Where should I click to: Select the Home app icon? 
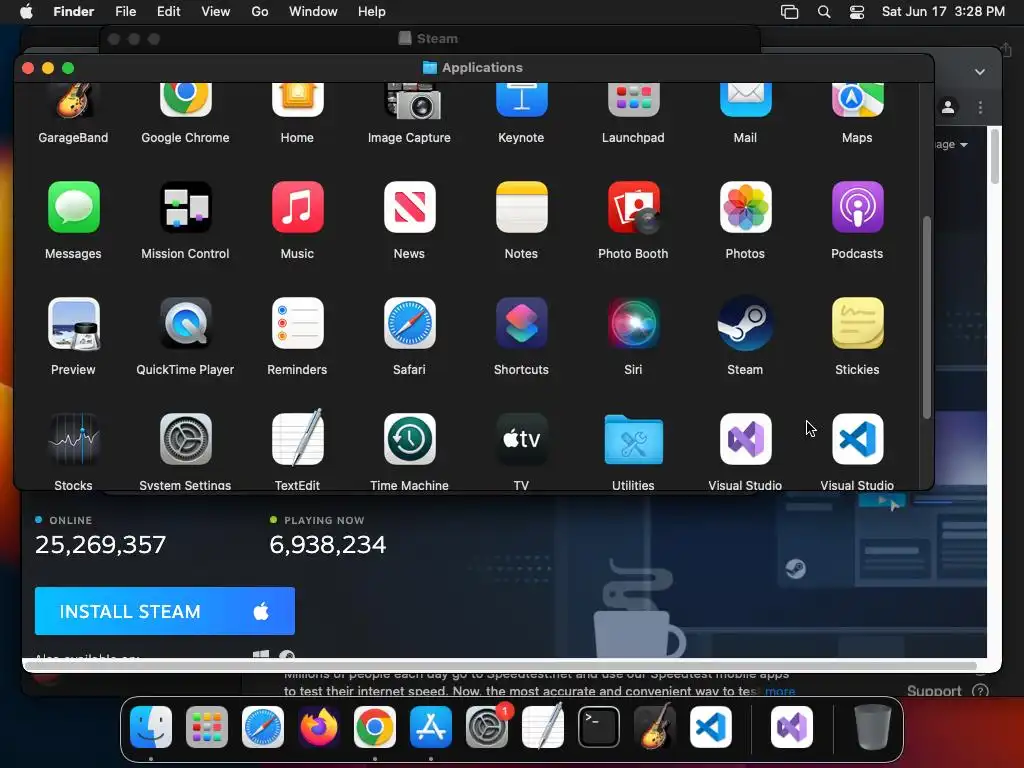tap(297, 101)
